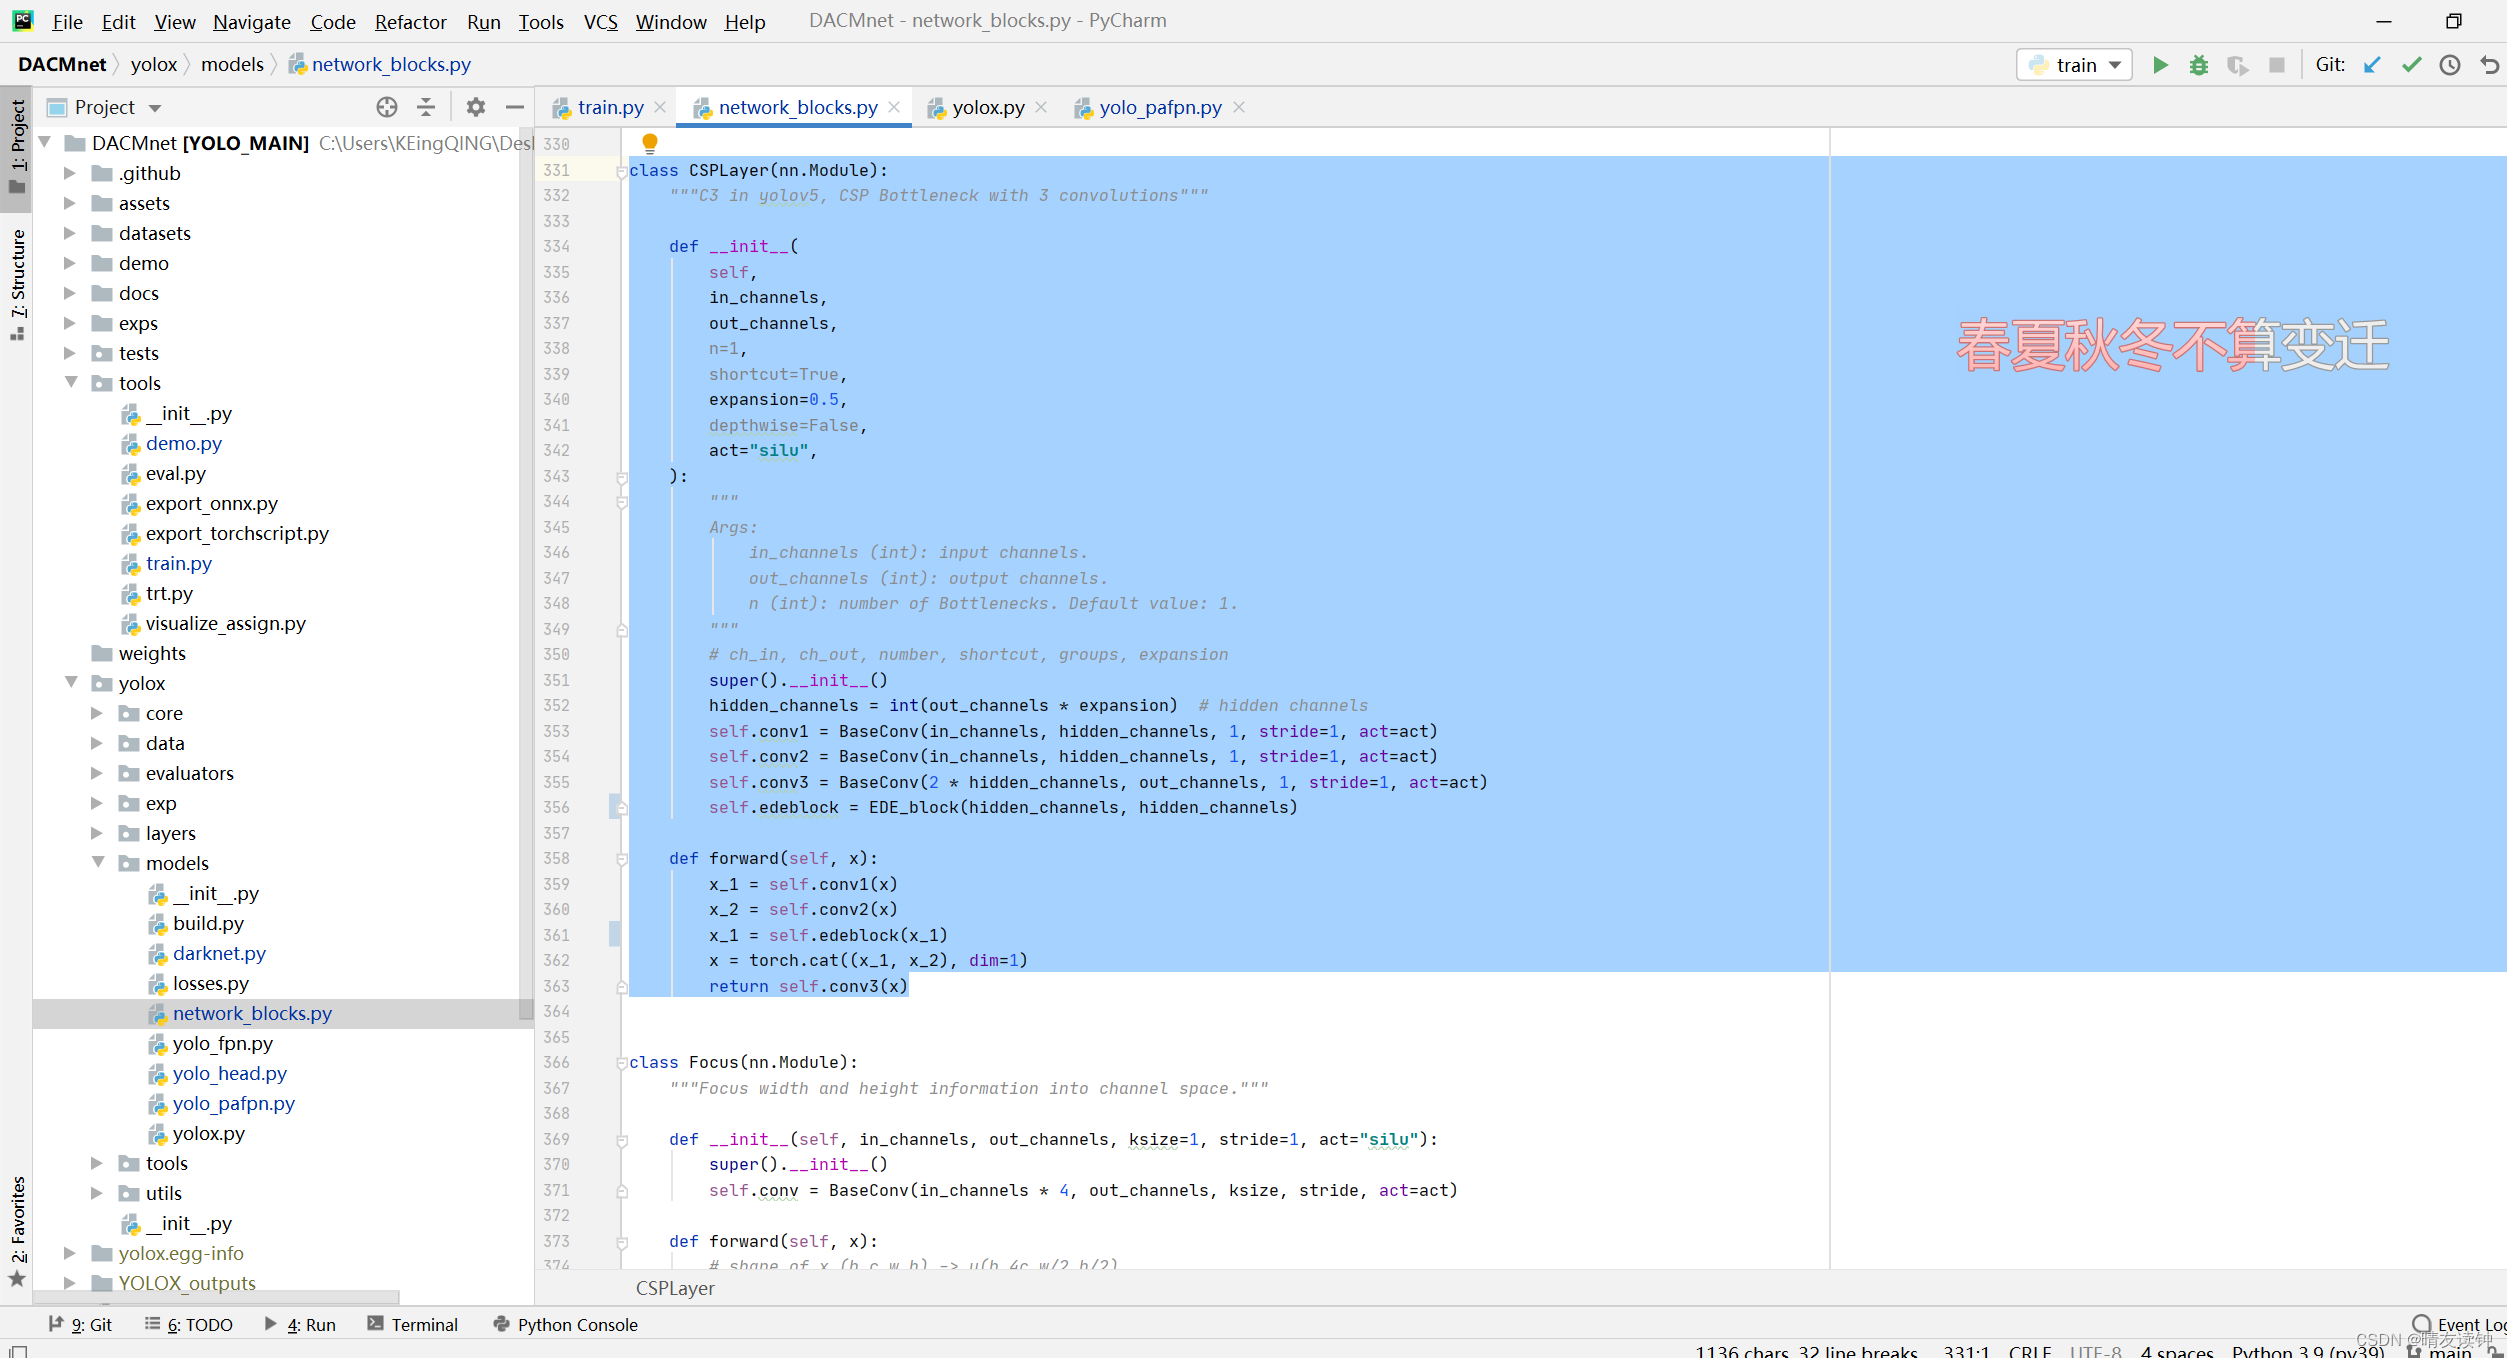Toggle the Structure side tool button
The image size is (2507, 1358).
pos(17,285)
